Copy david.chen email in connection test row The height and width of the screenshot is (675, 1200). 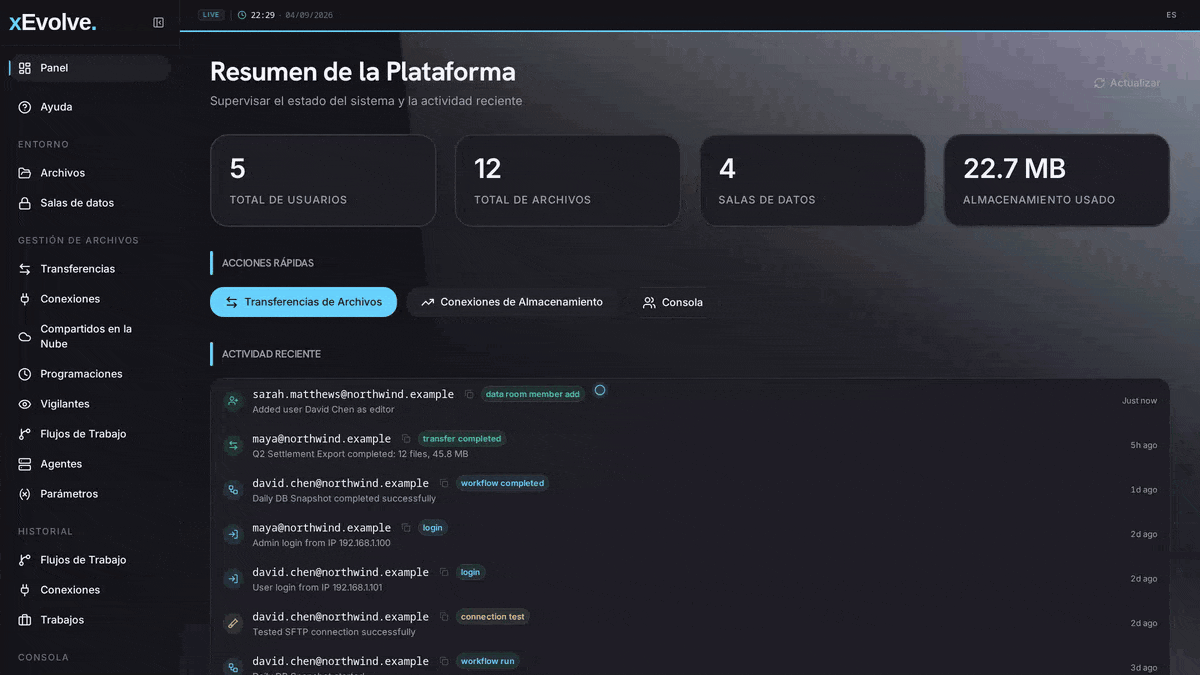[x=444, y=617]
